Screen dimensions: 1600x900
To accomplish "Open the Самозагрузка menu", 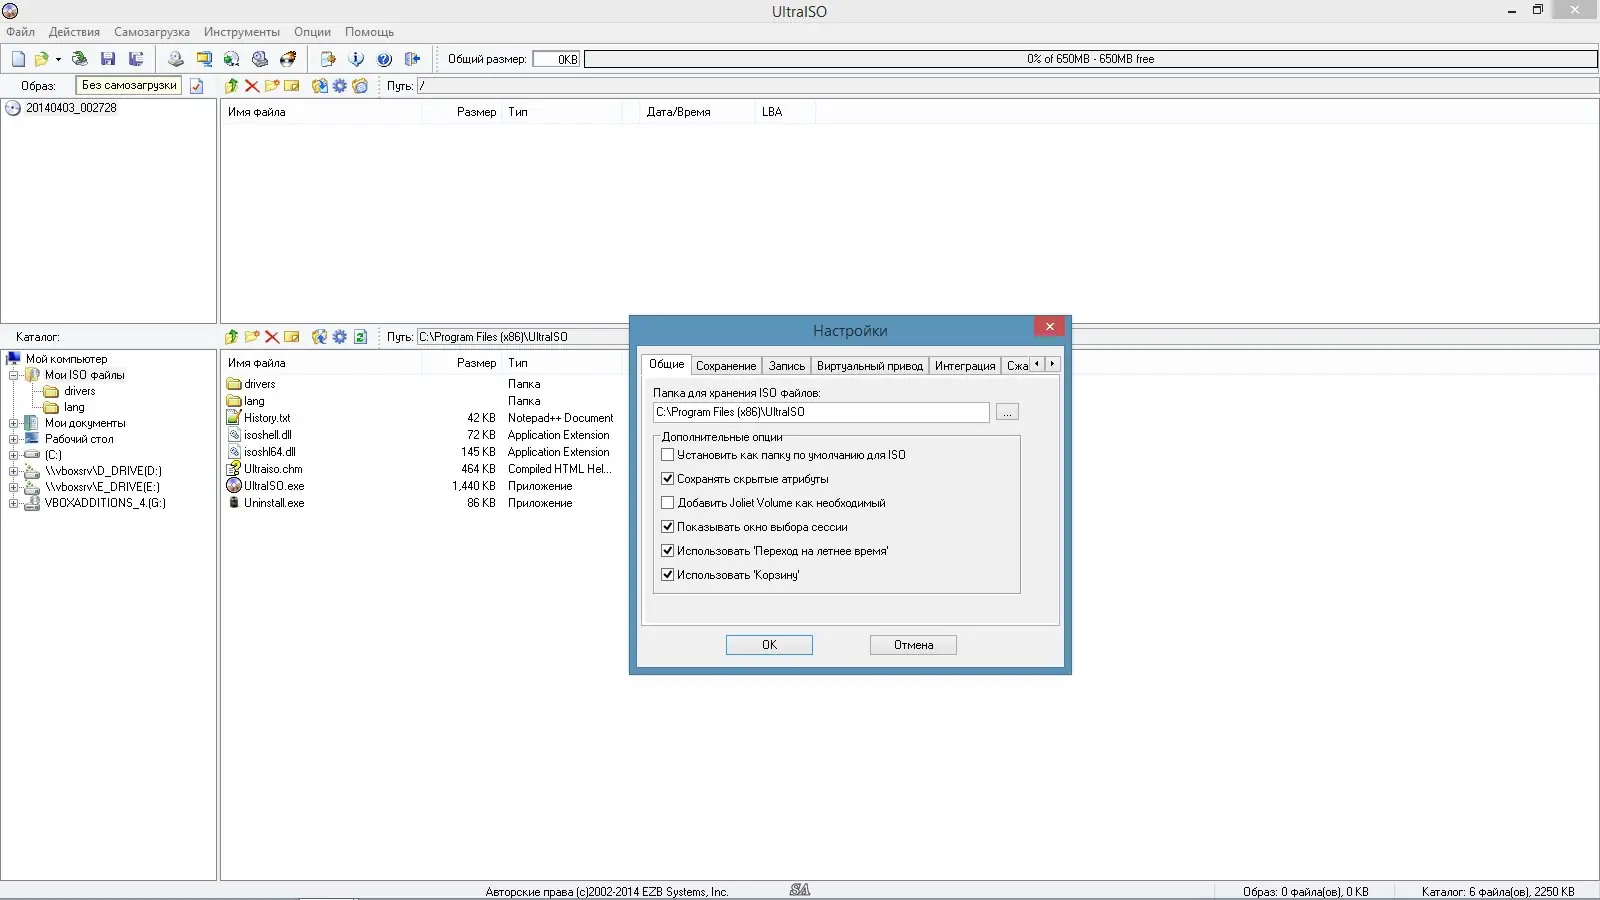I will click(152, 32).
